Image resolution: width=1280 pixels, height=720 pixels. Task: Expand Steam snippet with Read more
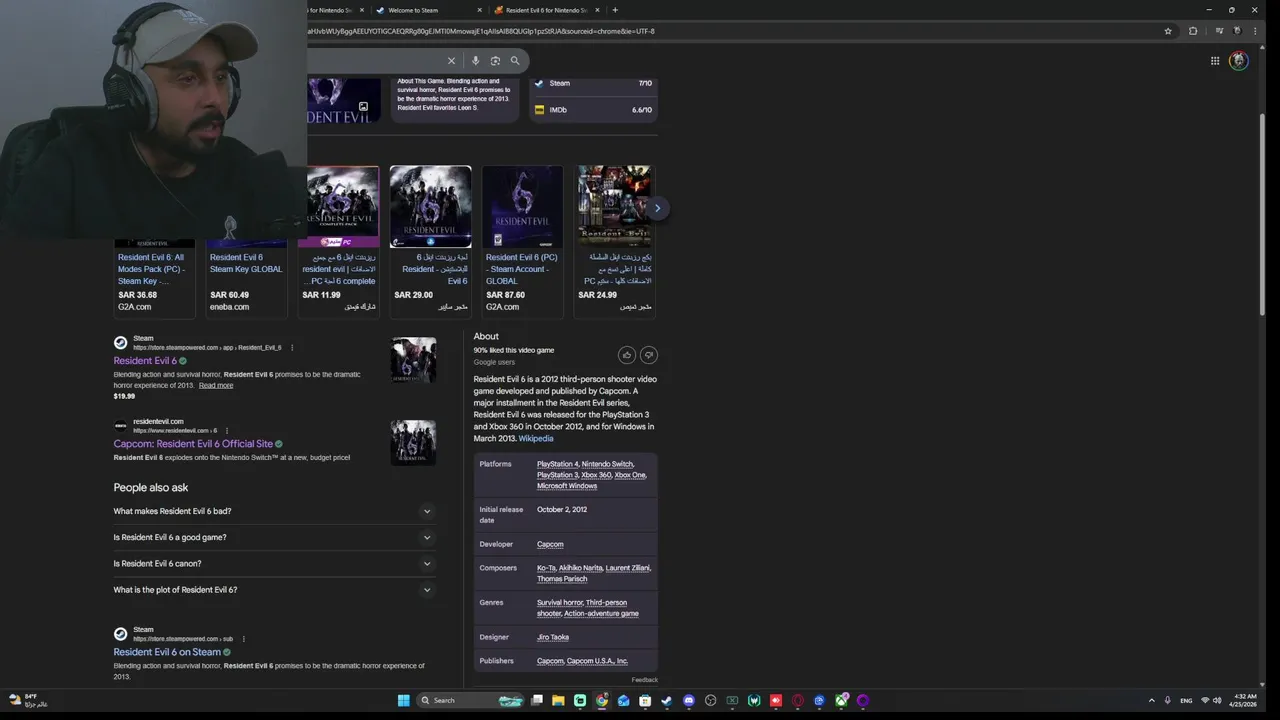click(x=216, y=386)
